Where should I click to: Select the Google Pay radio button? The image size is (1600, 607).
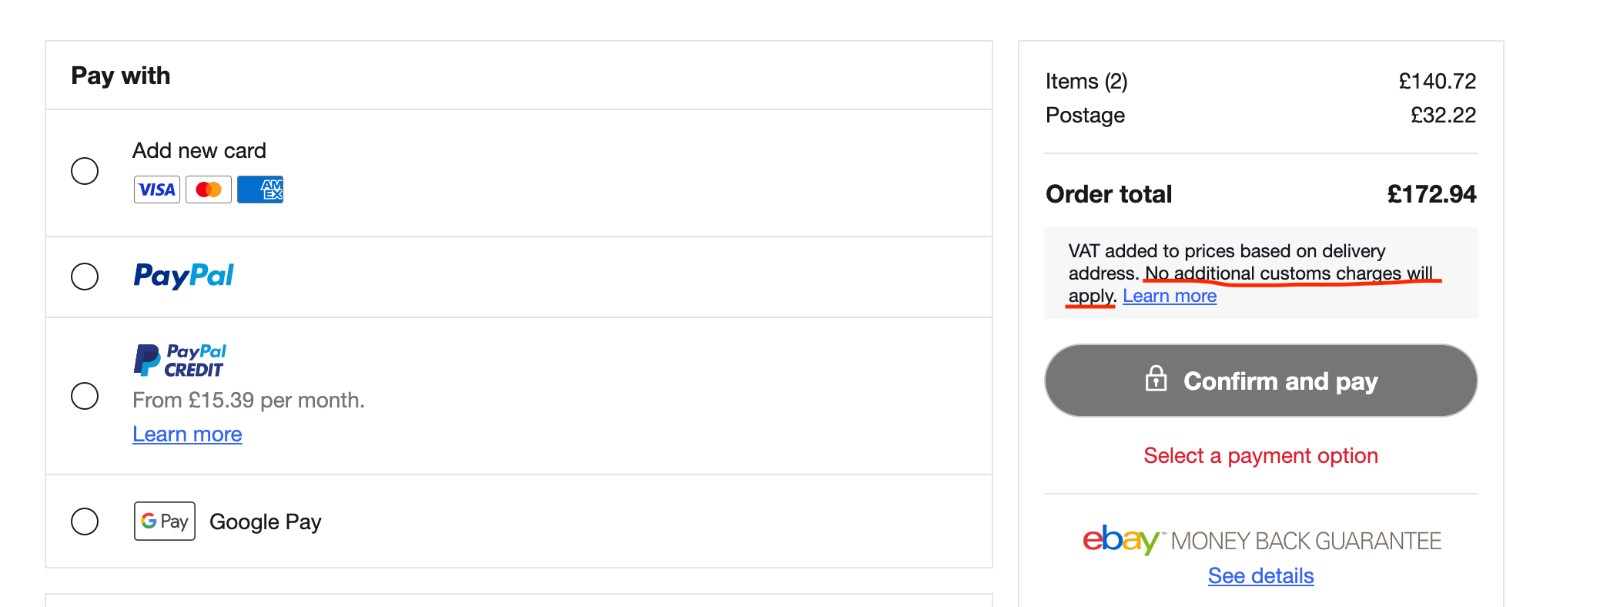(x=85, y=521)
